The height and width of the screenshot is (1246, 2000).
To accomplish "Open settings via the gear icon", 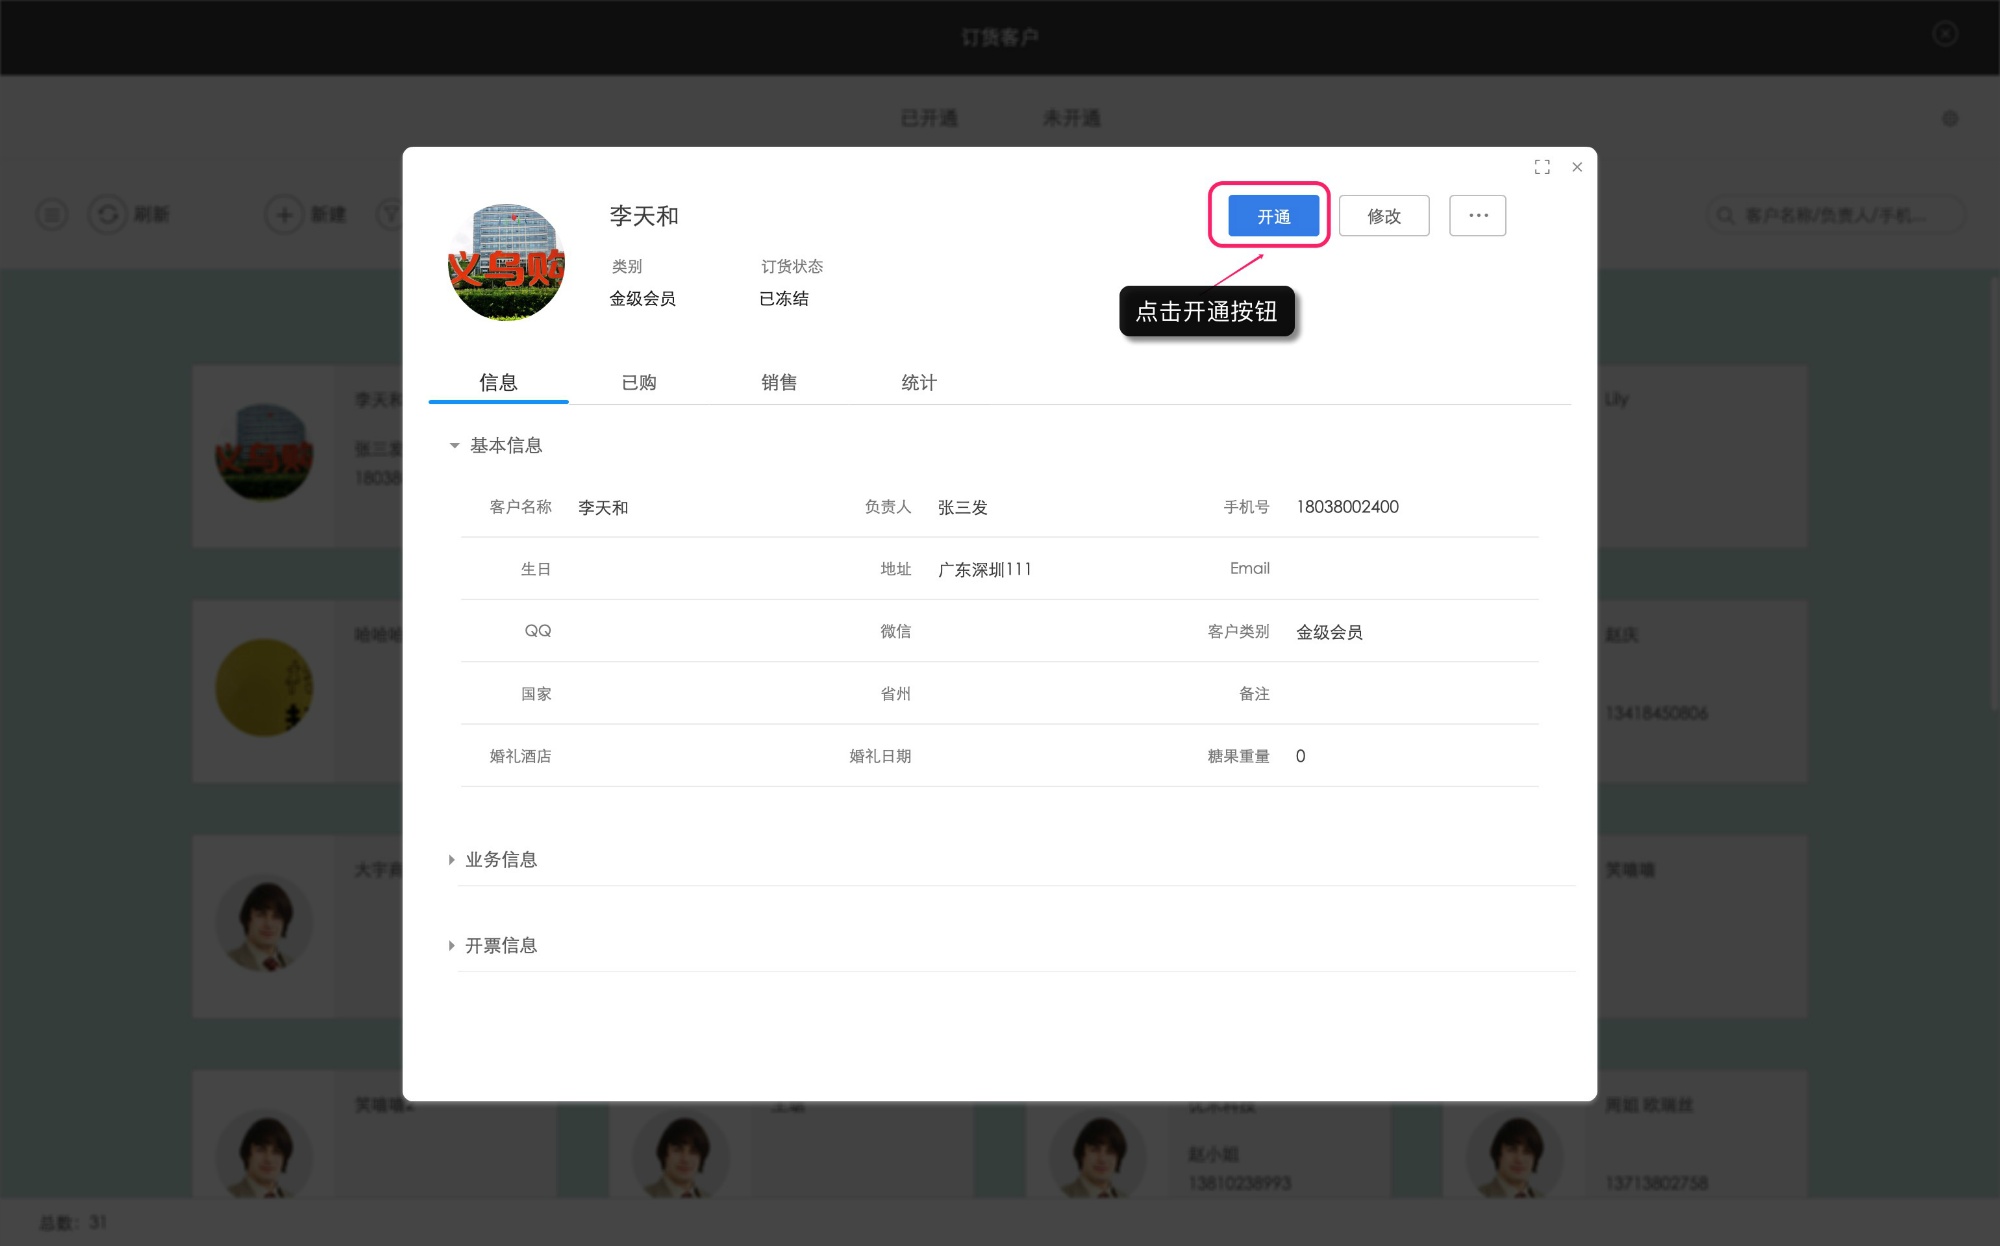I will tap(1950, 118).
